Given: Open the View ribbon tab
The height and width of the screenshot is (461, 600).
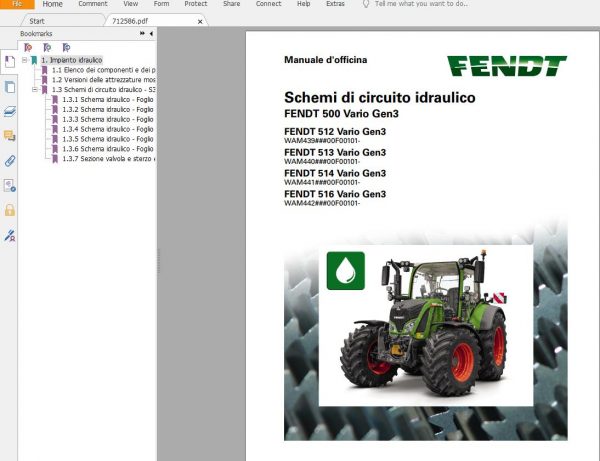Looking at the screenshot, I should click(x=130, y=4).
